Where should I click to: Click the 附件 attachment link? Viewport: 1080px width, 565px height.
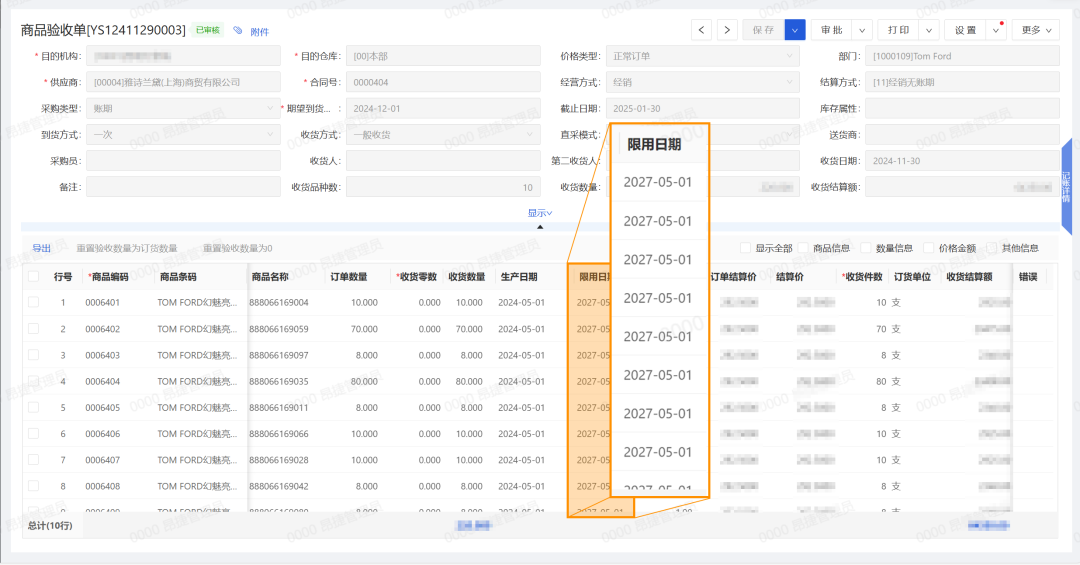(259, 32)
